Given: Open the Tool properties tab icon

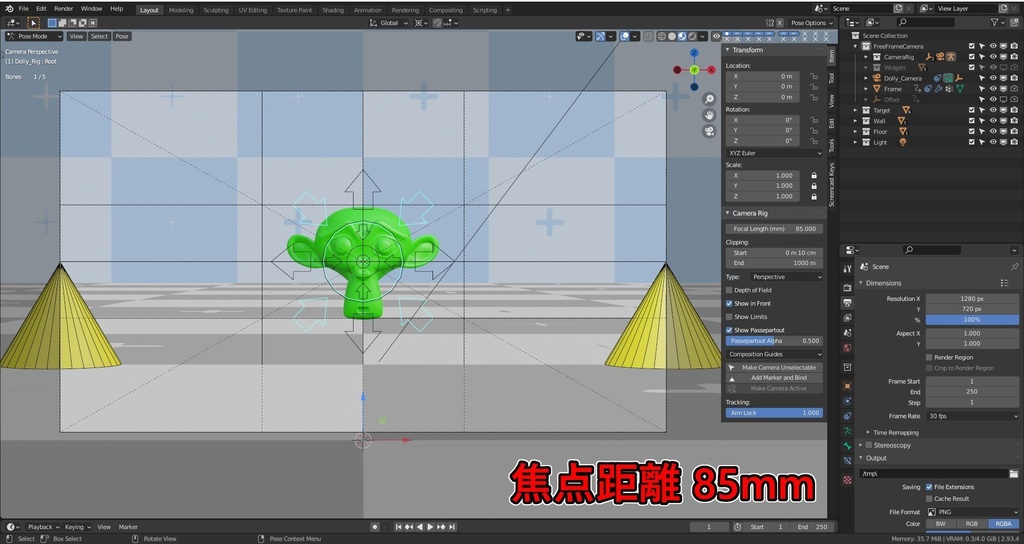Looking at the screenshot, I should click(x=847, y=269).
